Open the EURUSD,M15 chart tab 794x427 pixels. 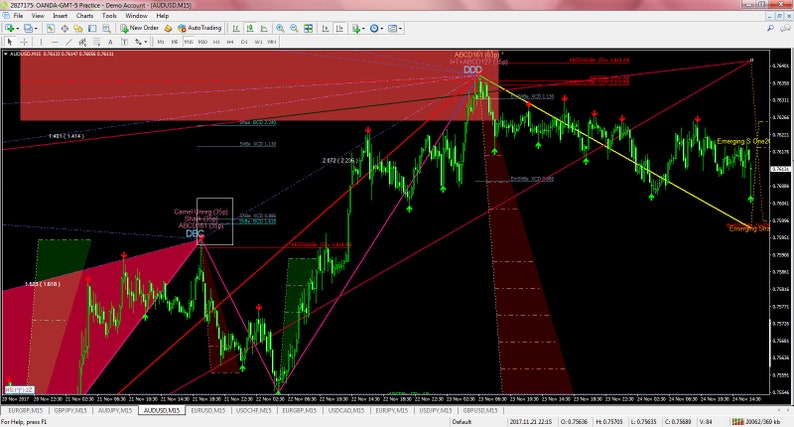click(x=208, y=410)
